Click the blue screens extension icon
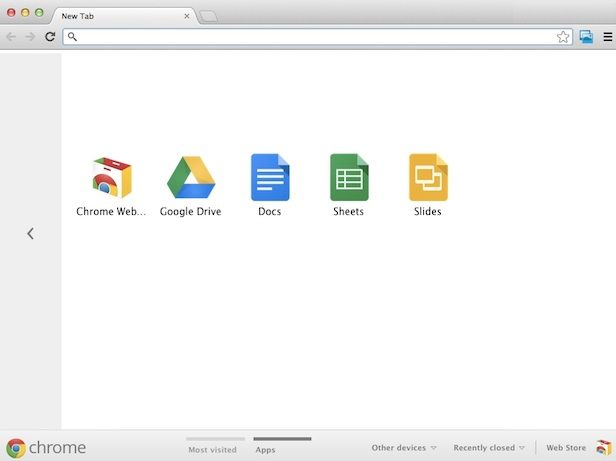The image size is (616, 461). (x=586, y=37)
